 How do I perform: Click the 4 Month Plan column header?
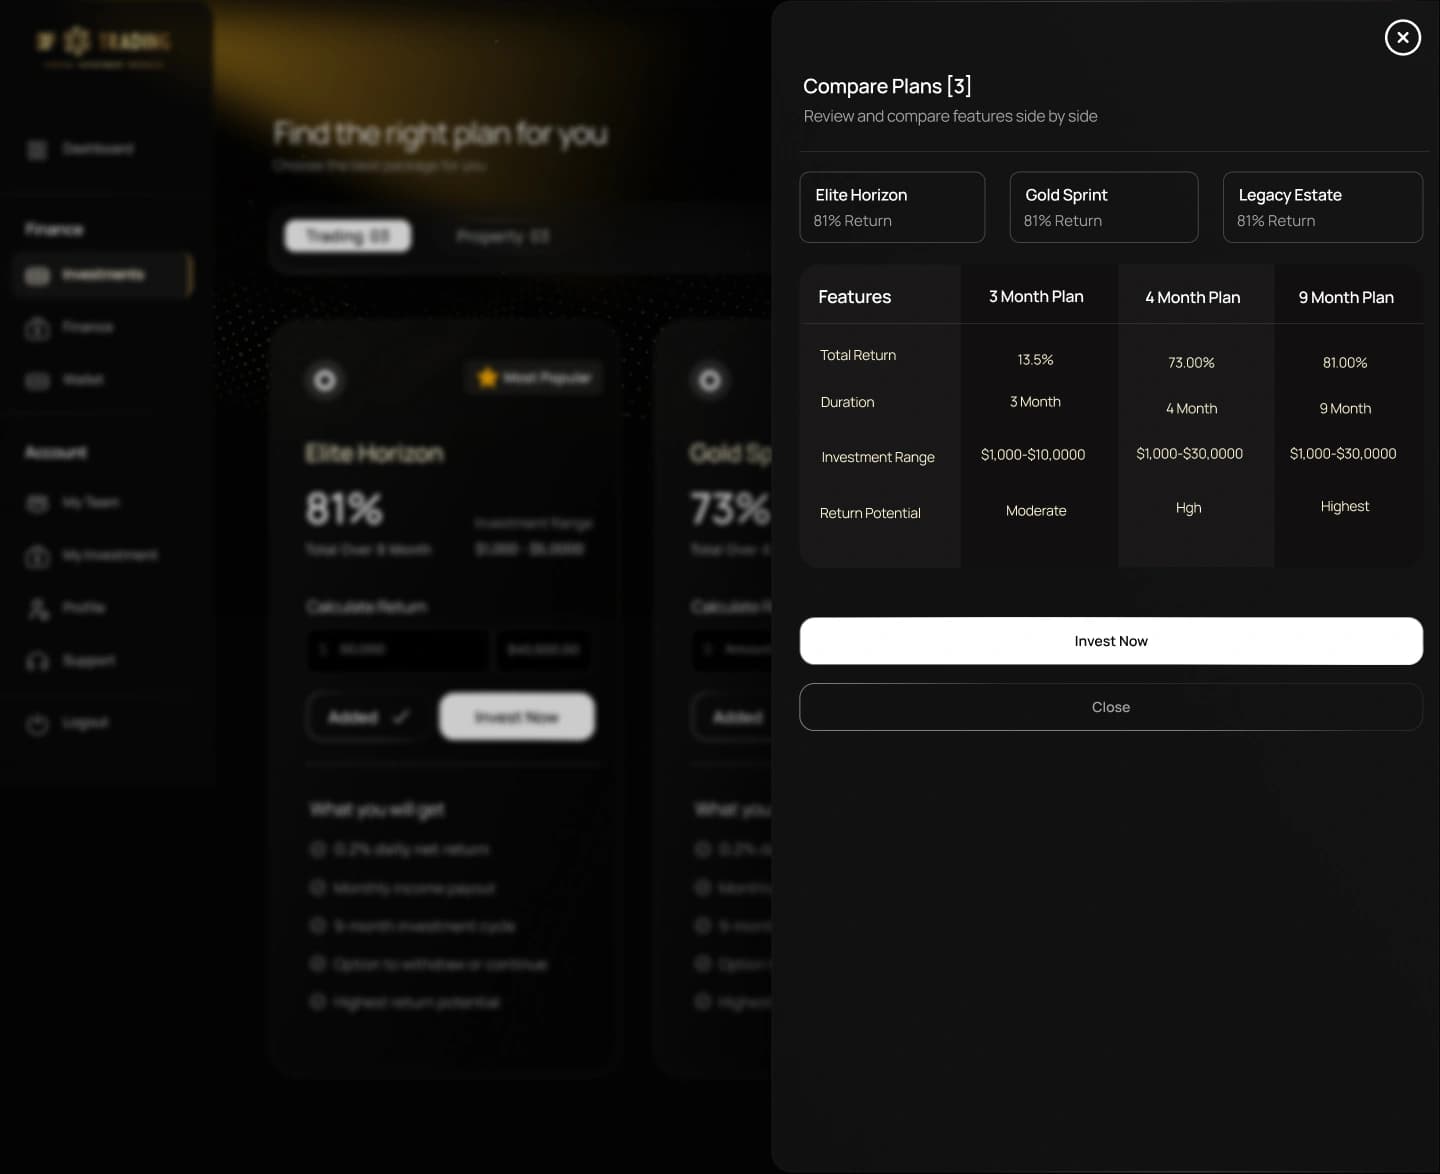(x=1192, y=298)
